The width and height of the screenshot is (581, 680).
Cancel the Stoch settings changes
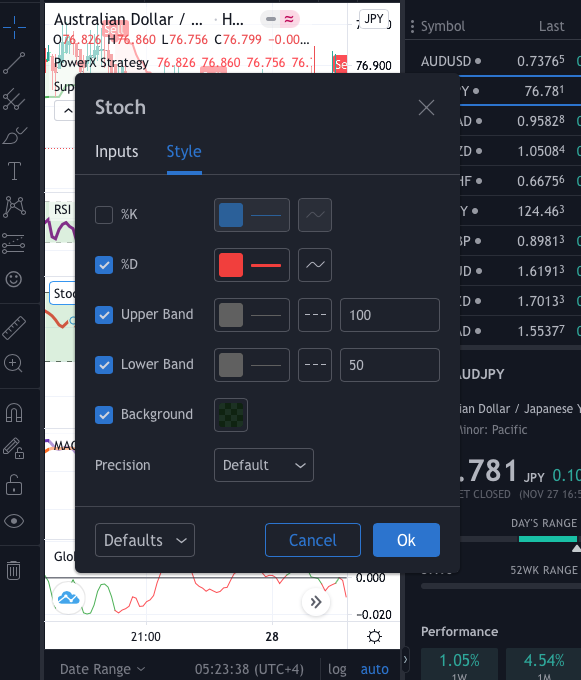313,540
